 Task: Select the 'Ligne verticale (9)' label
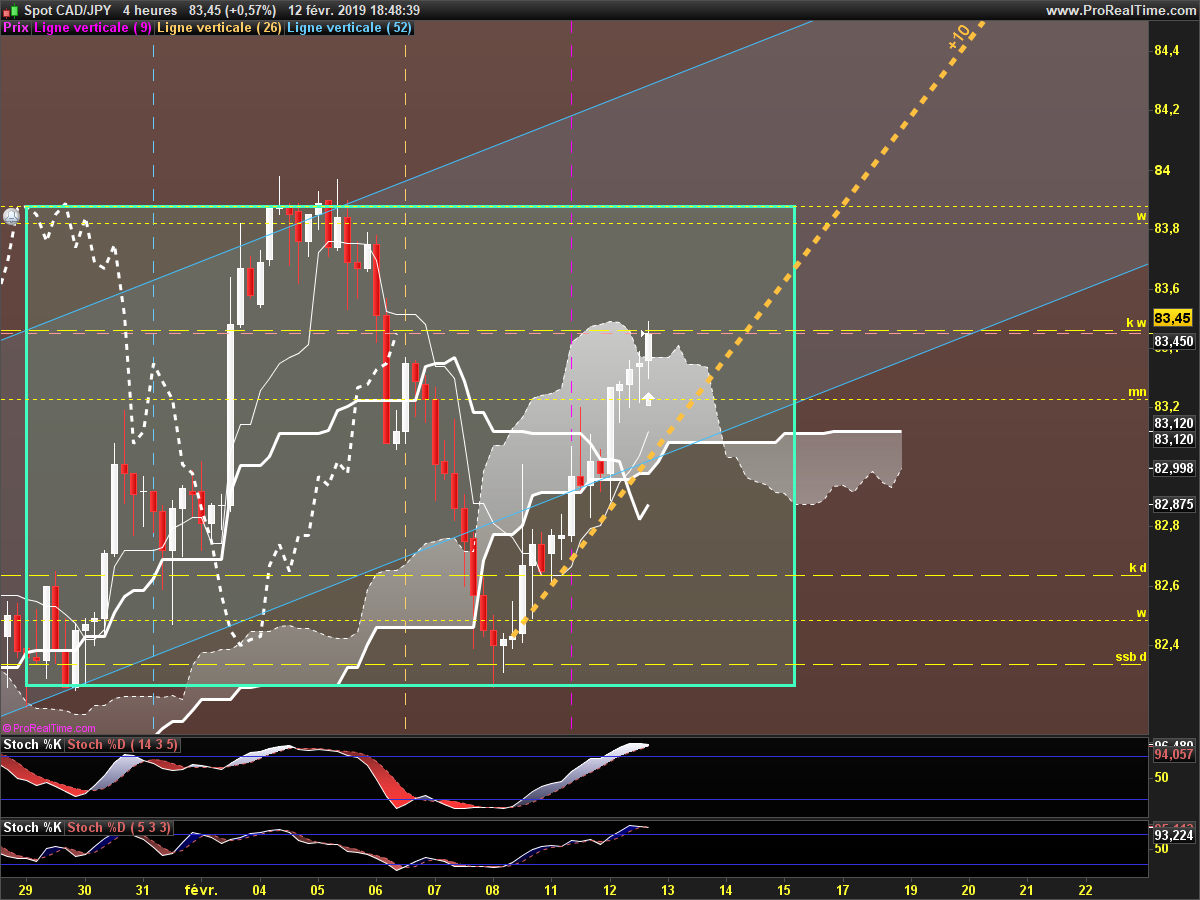coord(93,28)
